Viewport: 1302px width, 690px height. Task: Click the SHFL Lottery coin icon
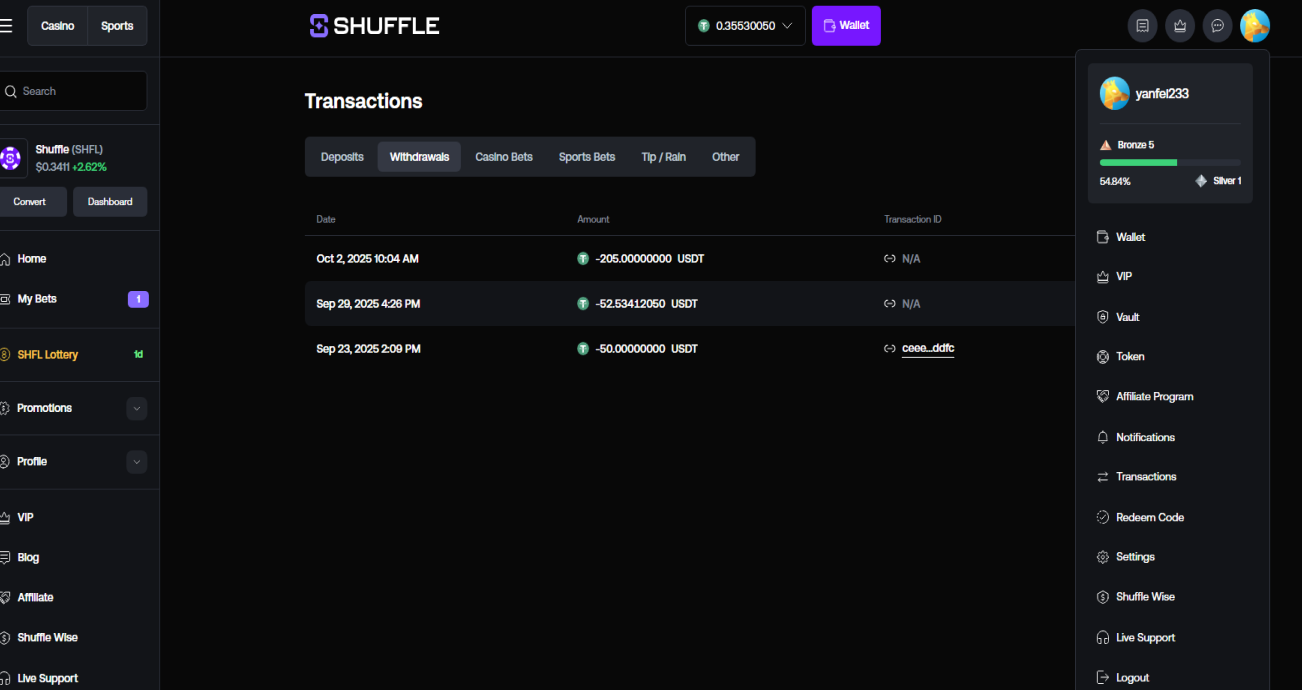coord(6,355)
